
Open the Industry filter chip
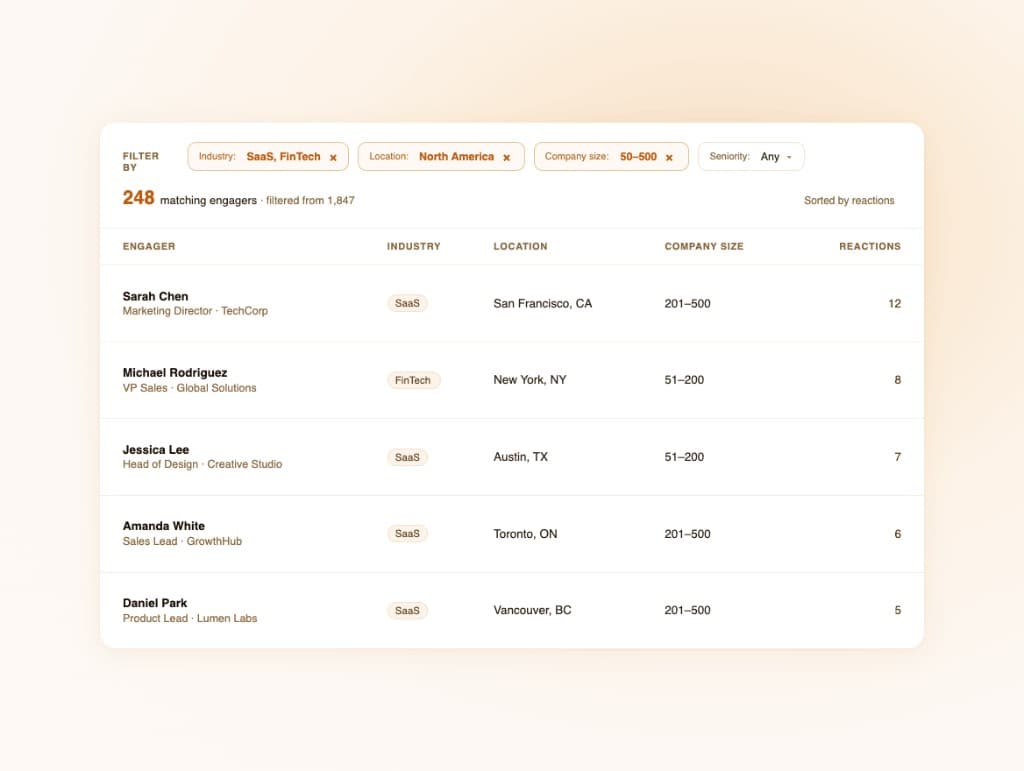click(x=268, y=157)
